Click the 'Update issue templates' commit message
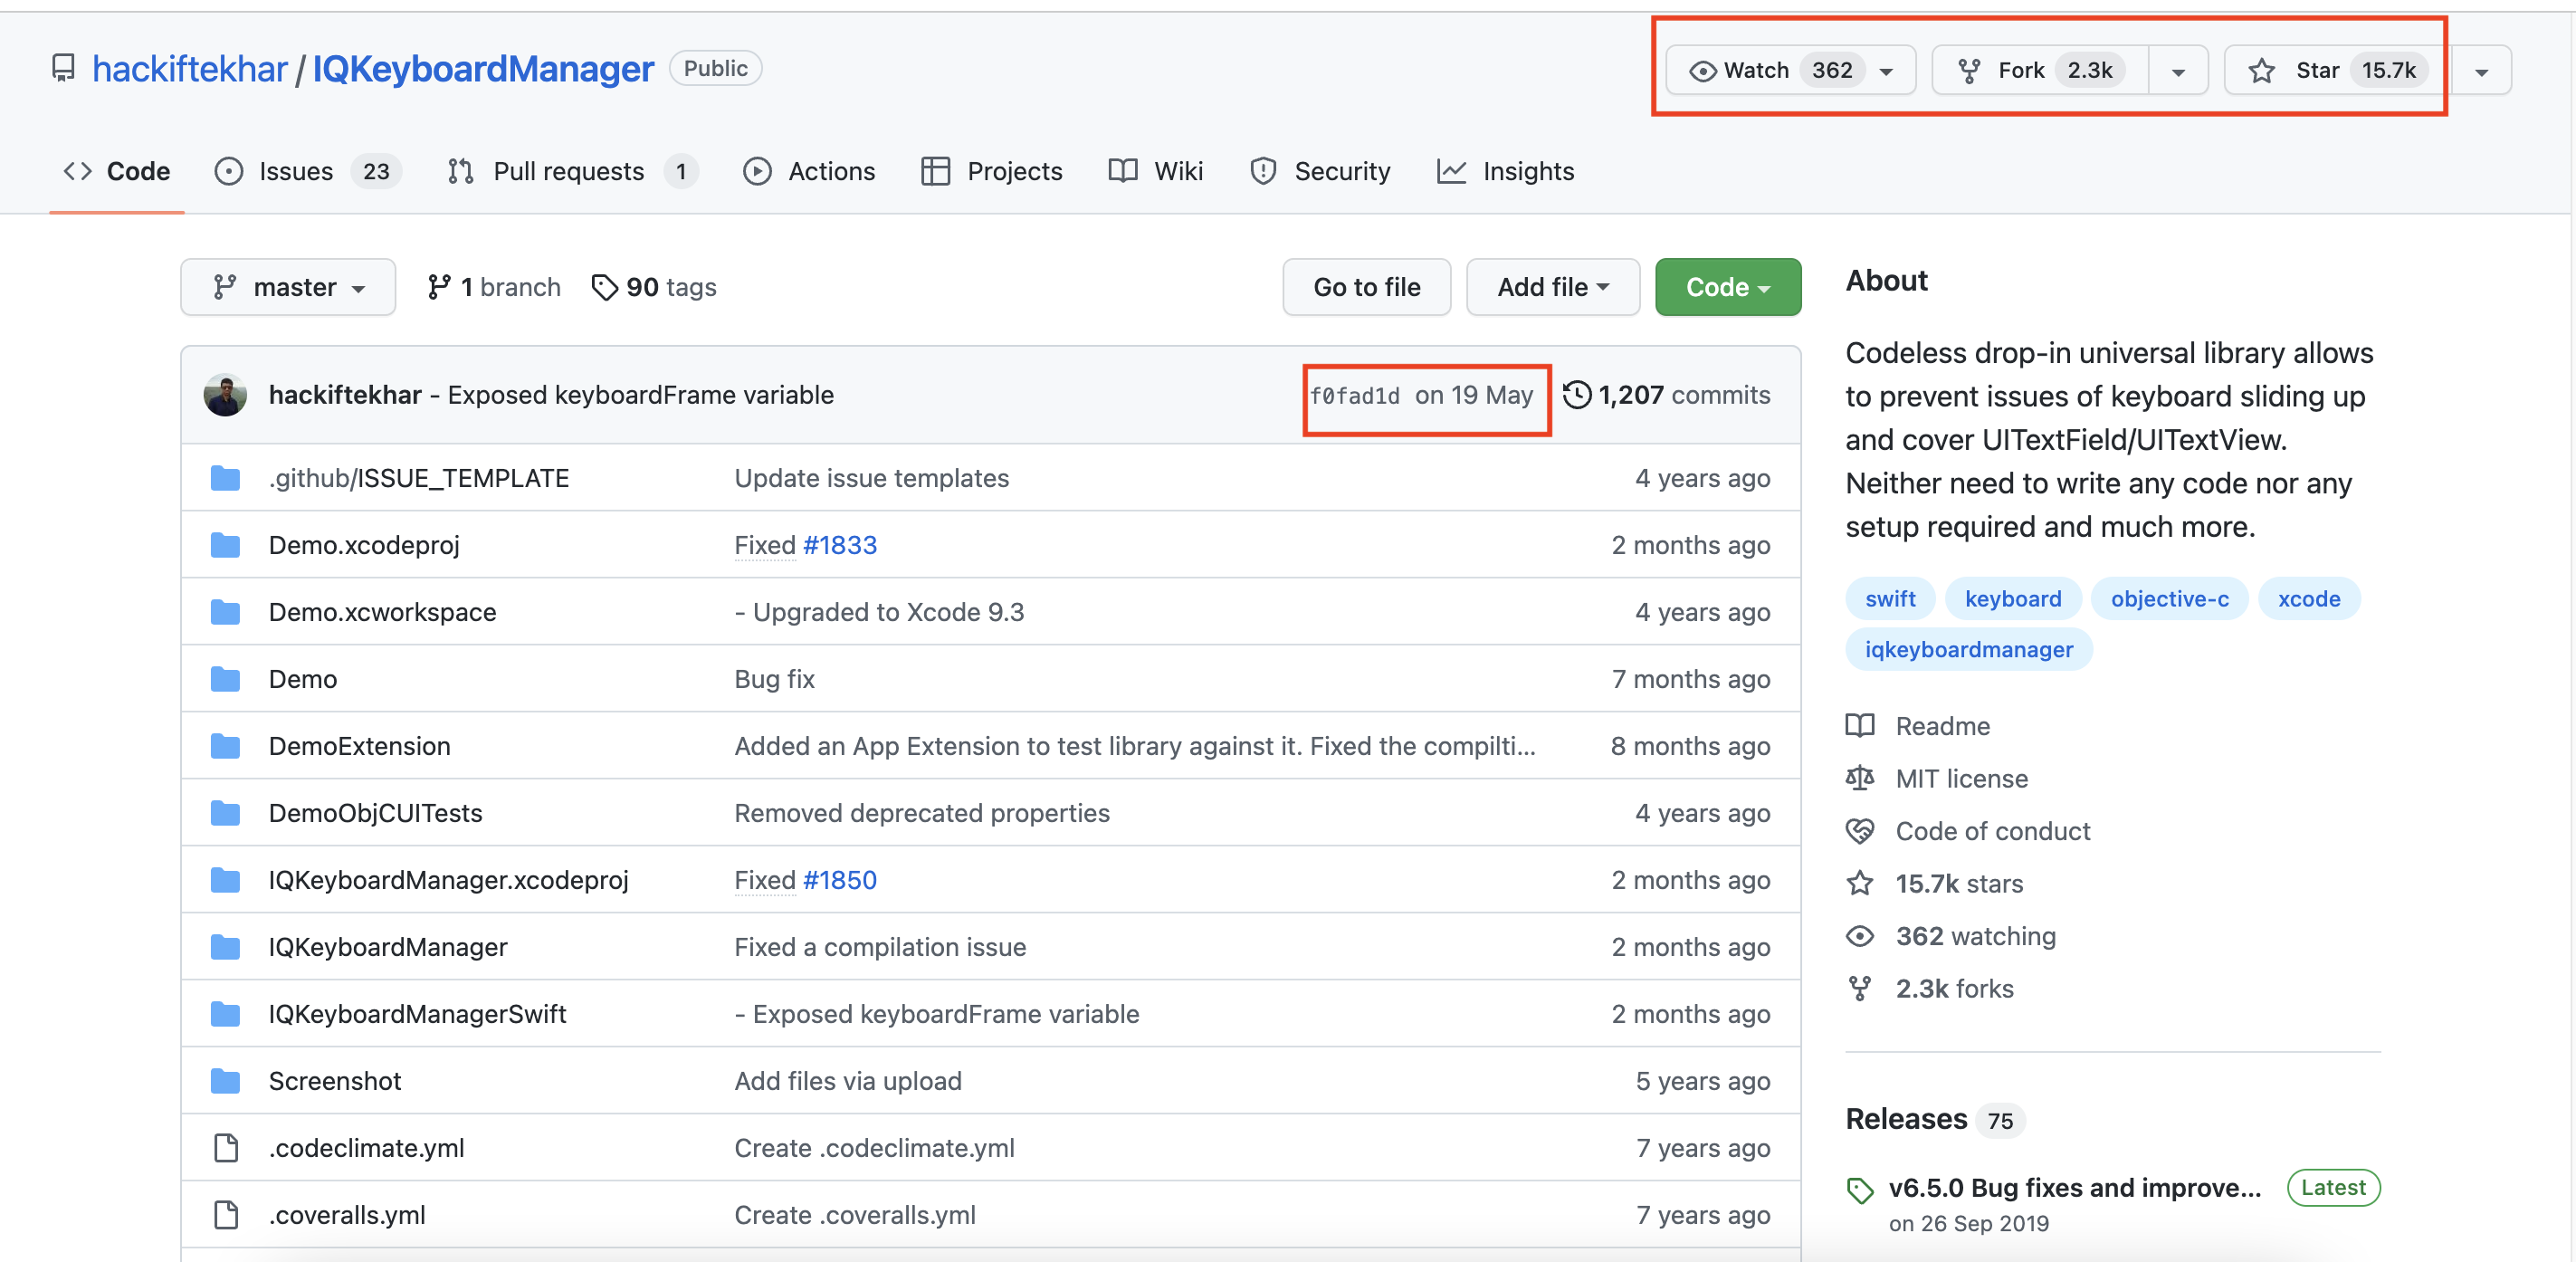 pos(872,478)
